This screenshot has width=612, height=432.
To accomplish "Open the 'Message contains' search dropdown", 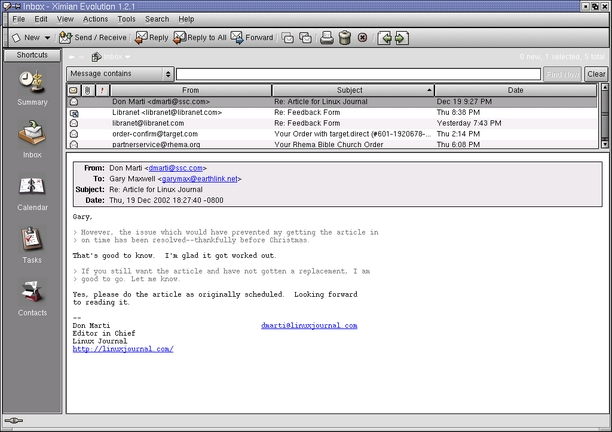I will (x=119, y=74).
